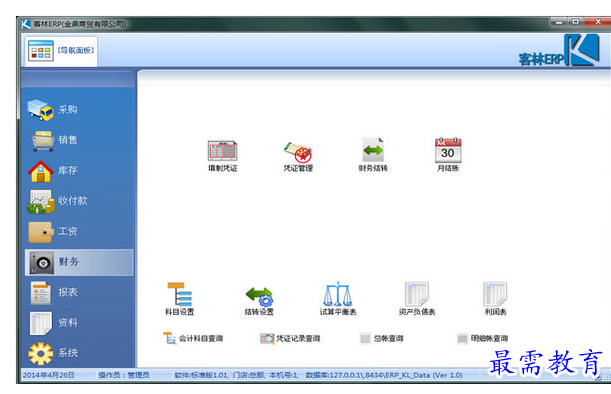Click the 软件:标准版1.01 status bar text
The height and width of the screenshot is (394, 611).
(x=201, y=375)
